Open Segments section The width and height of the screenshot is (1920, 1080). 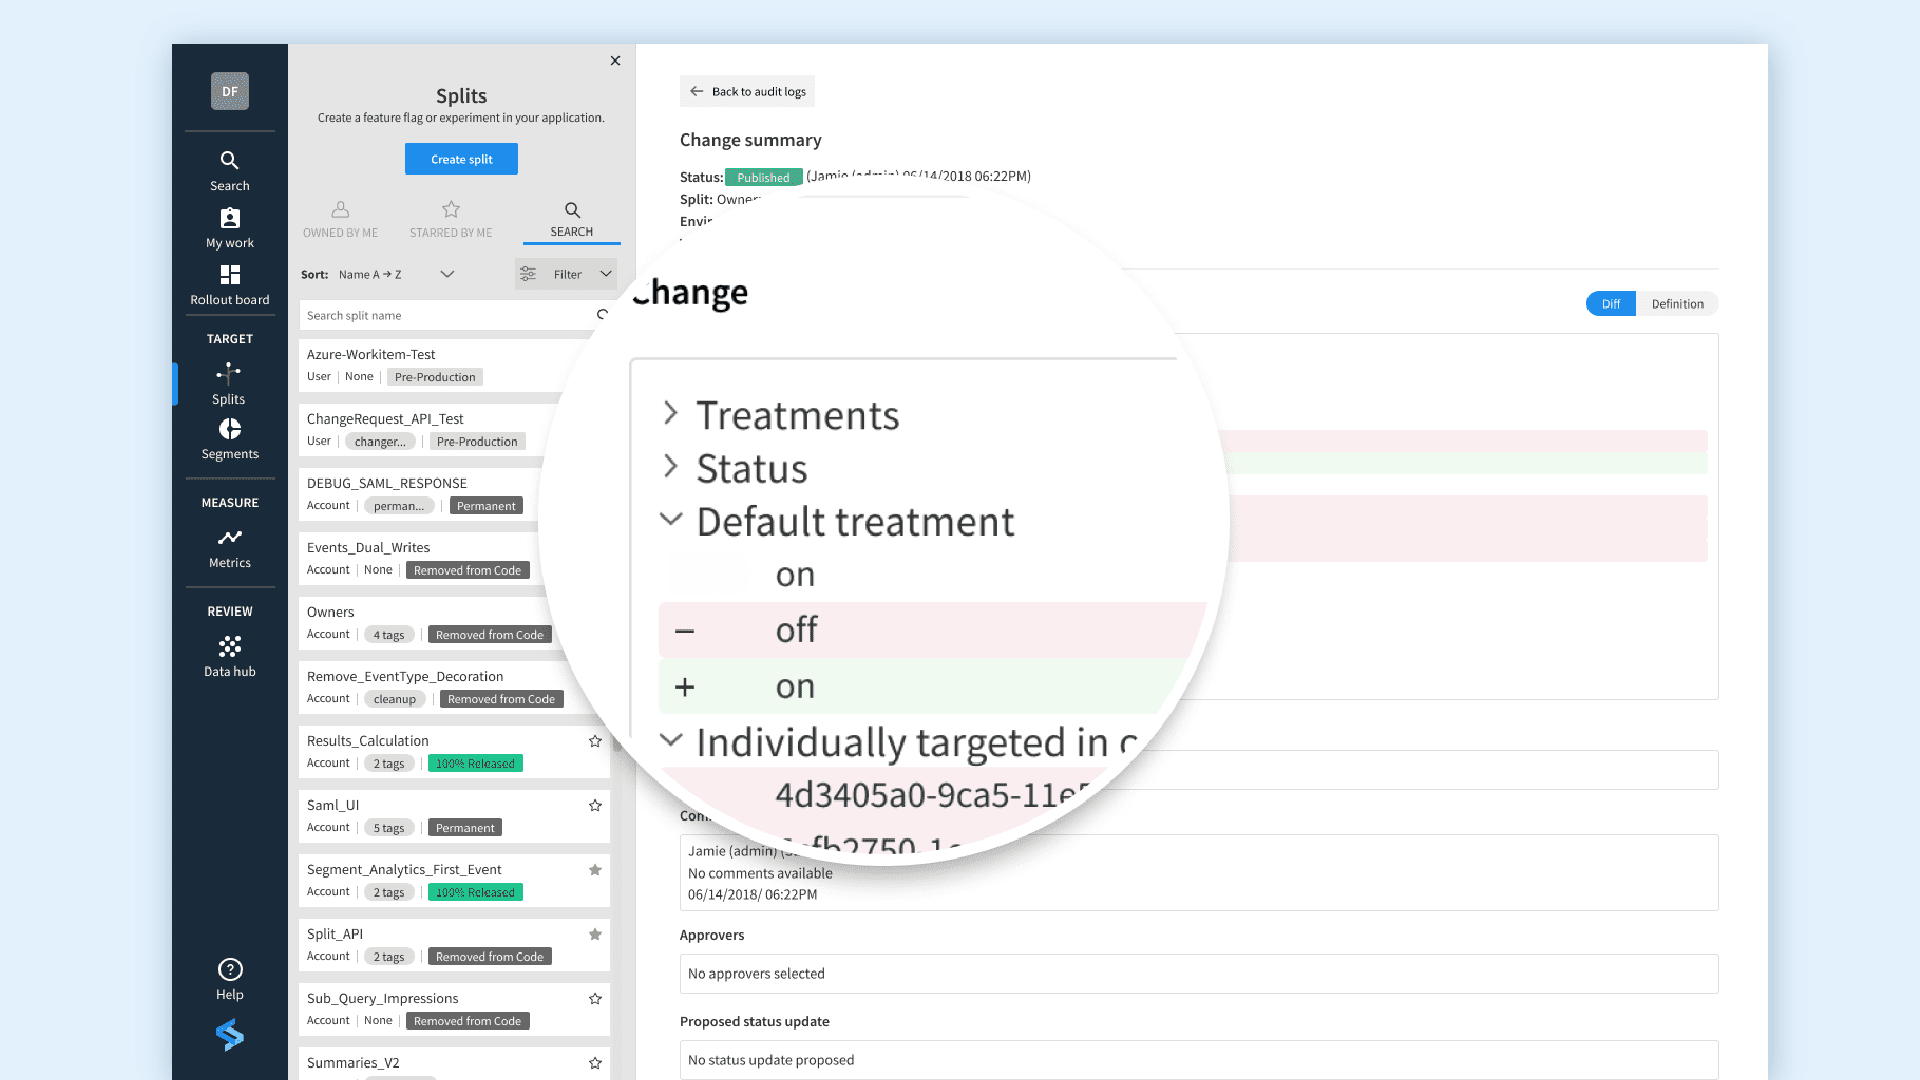click(229, 439)
